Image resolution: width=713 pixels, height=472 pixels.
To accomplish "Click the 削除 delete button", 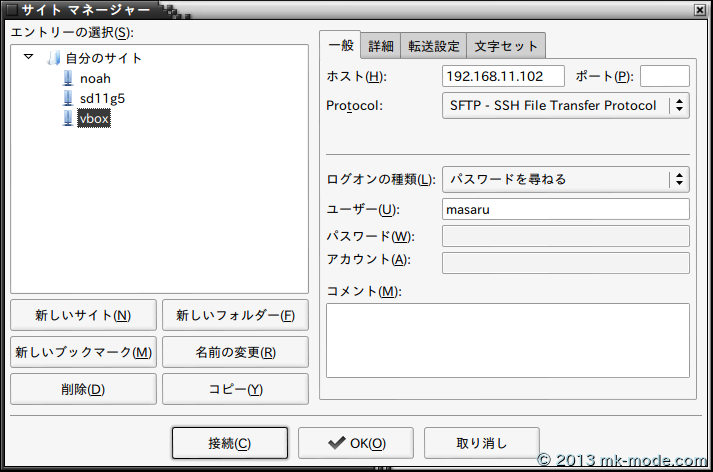I will [x=83, y=389].
